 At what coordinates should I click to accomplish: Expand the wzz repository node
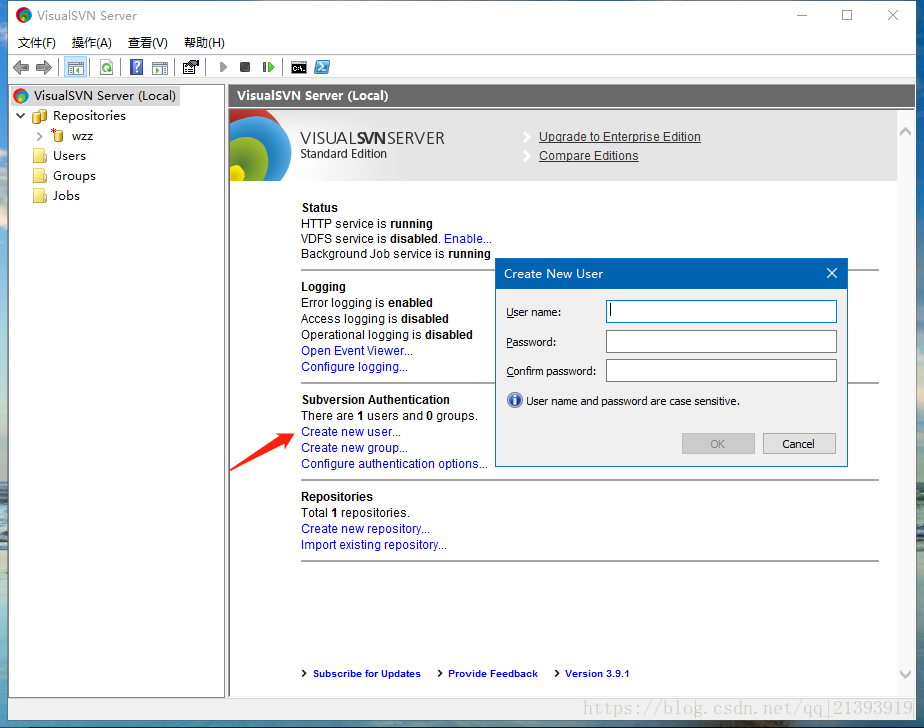click(39, 136)
